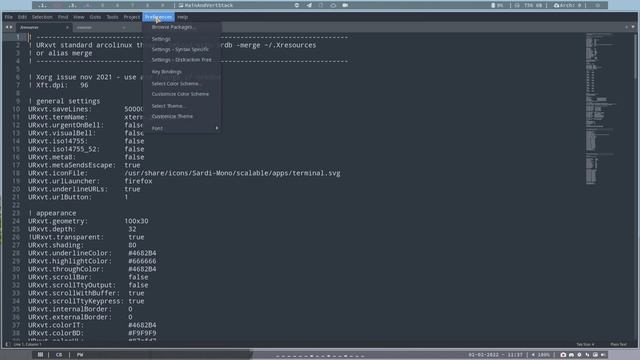Switch to the first editor tab
The width and height of the screenshot is (640, 360).
click(43, 27)
